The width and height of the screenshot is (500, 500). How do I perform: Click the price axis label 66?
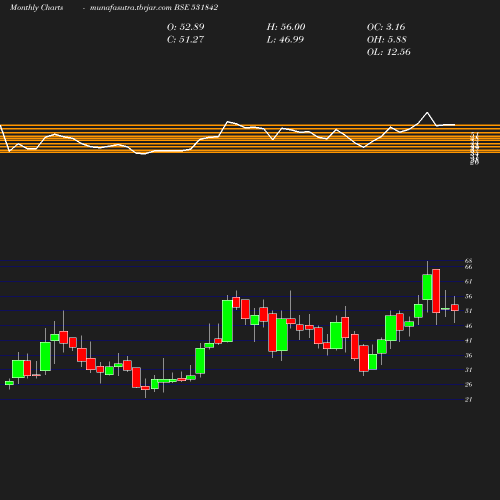(468, 267)
